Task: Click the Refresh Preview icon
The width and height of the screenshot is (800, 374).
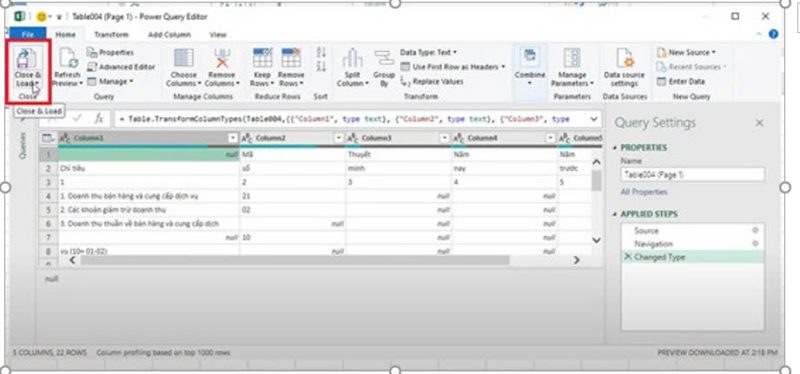Action: pyautogui.click(x=68, y=58)
